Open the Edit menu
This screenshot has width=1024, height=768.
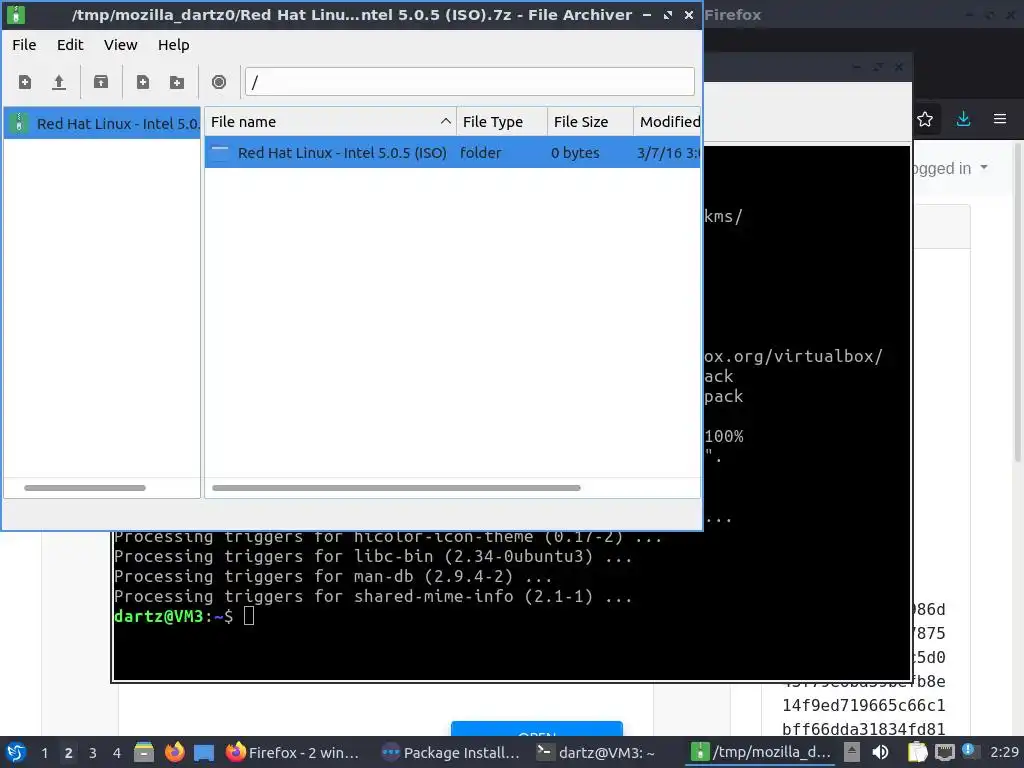[x=70, y=45]
